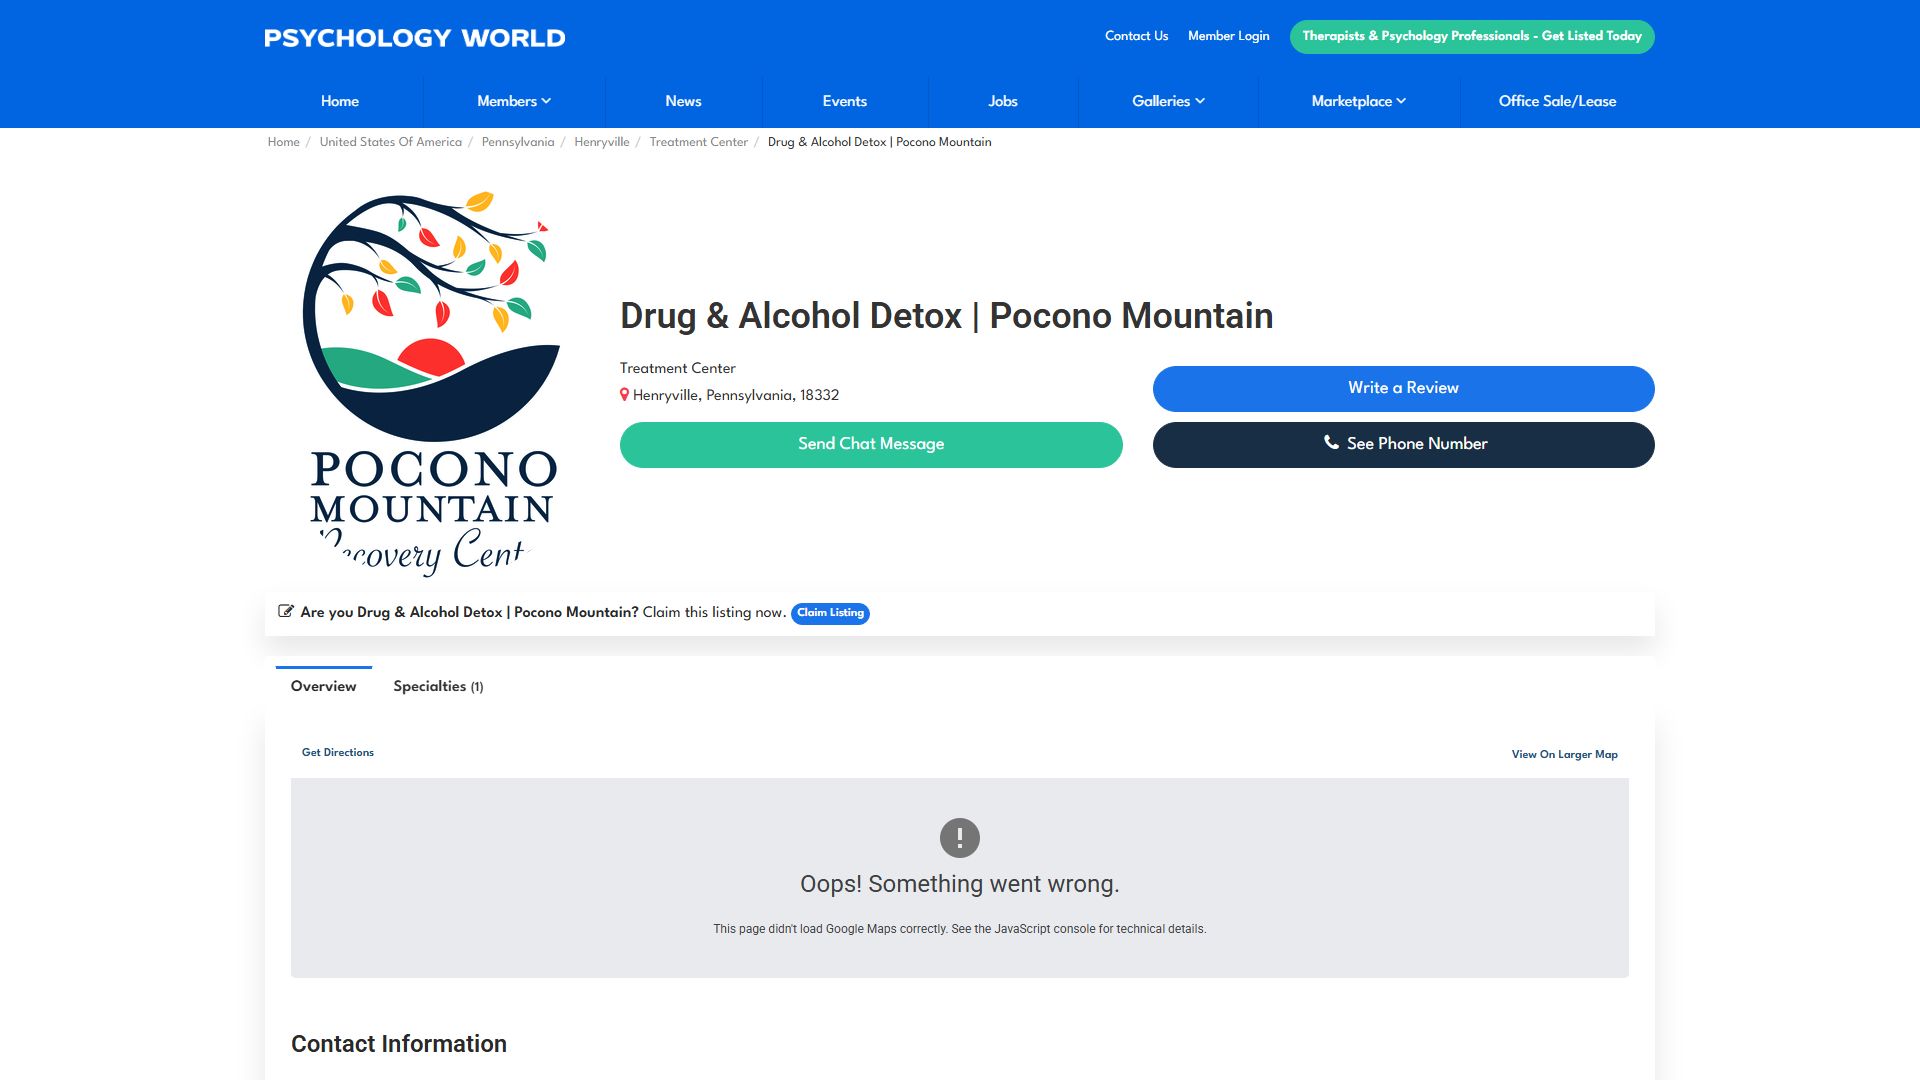Switch to the Specialties tab
Viewport: 1920px width, 1080px height.
point(438,686)
